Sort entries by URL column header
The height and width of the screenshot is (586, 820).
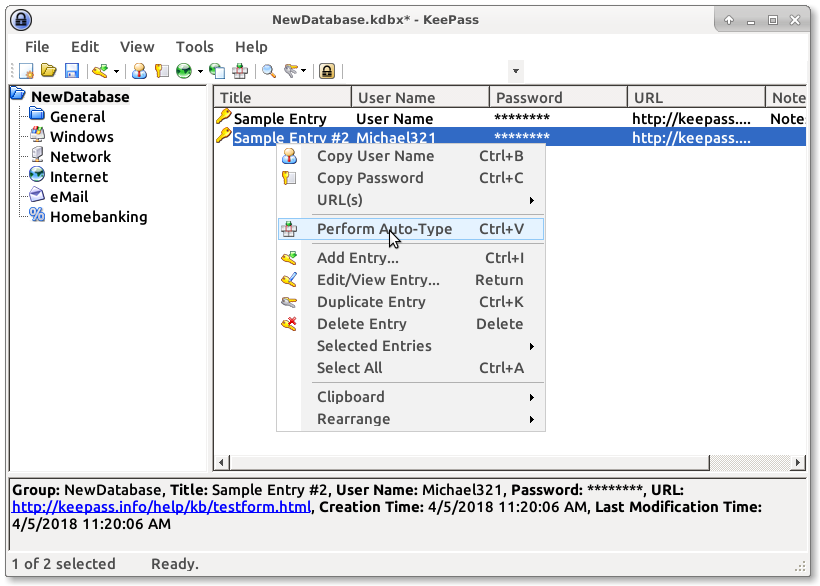pyautogui.click(x=697, y=97)
